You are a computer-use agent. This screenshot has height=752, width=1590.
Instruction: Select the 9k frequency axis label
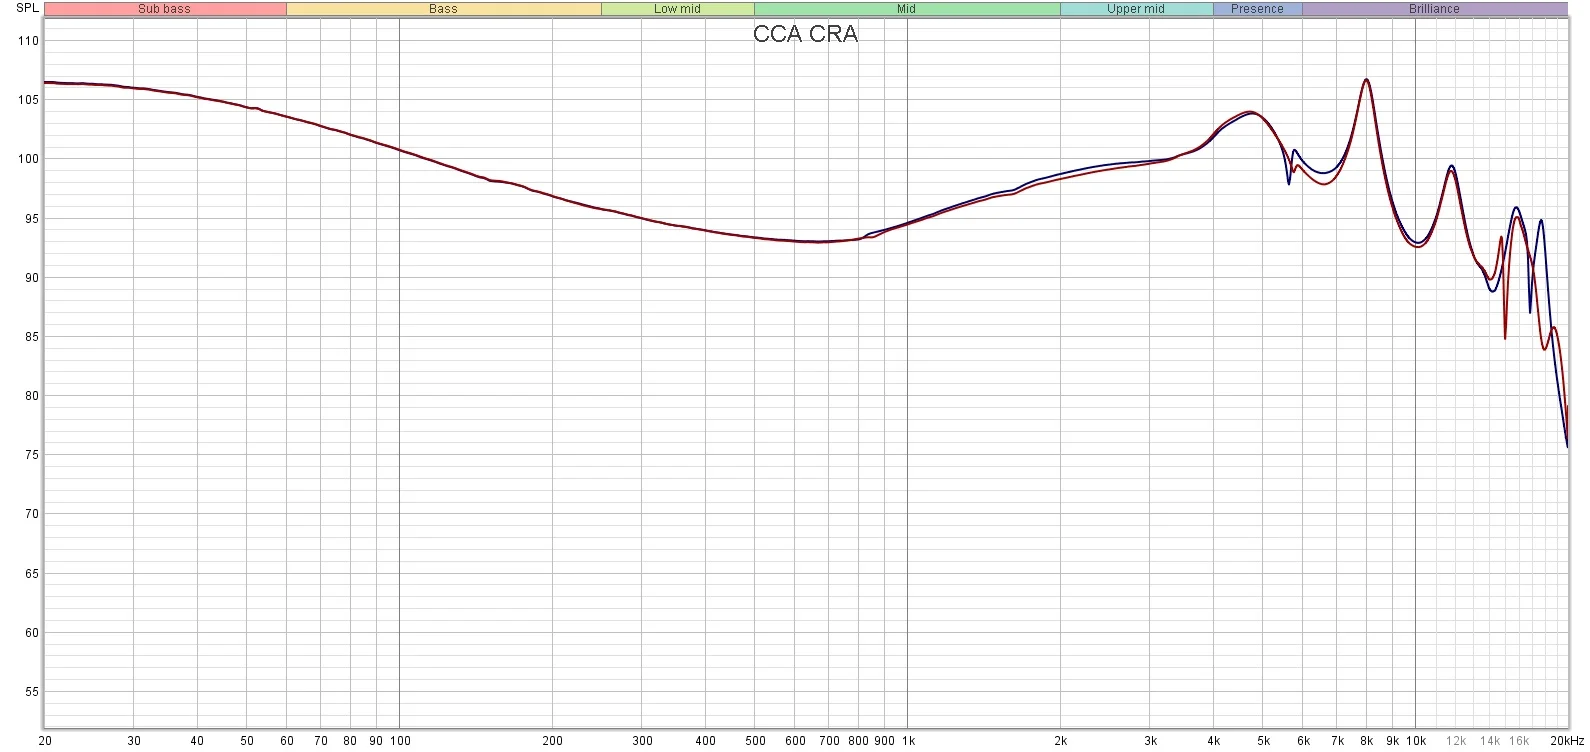(1392, 741)
